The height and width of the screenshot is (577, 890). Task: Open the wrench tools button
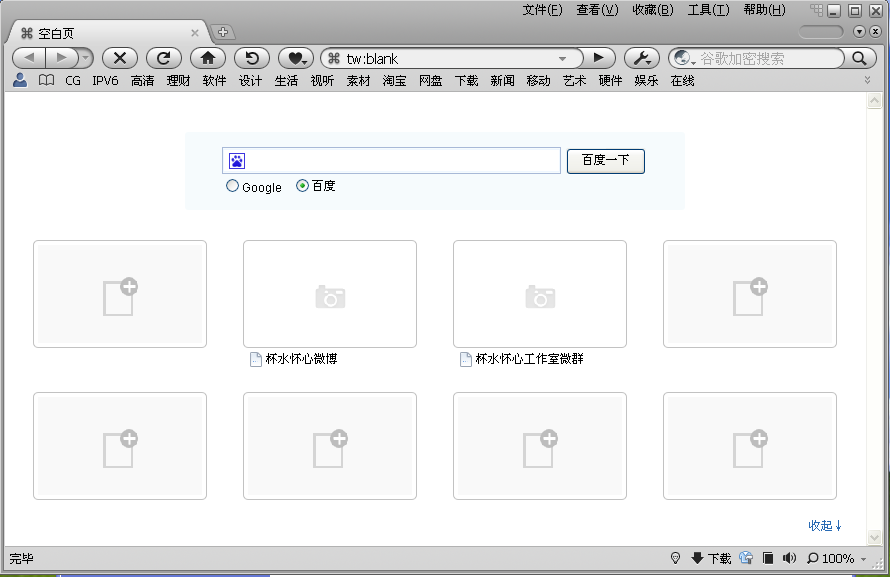coord(641,58)
